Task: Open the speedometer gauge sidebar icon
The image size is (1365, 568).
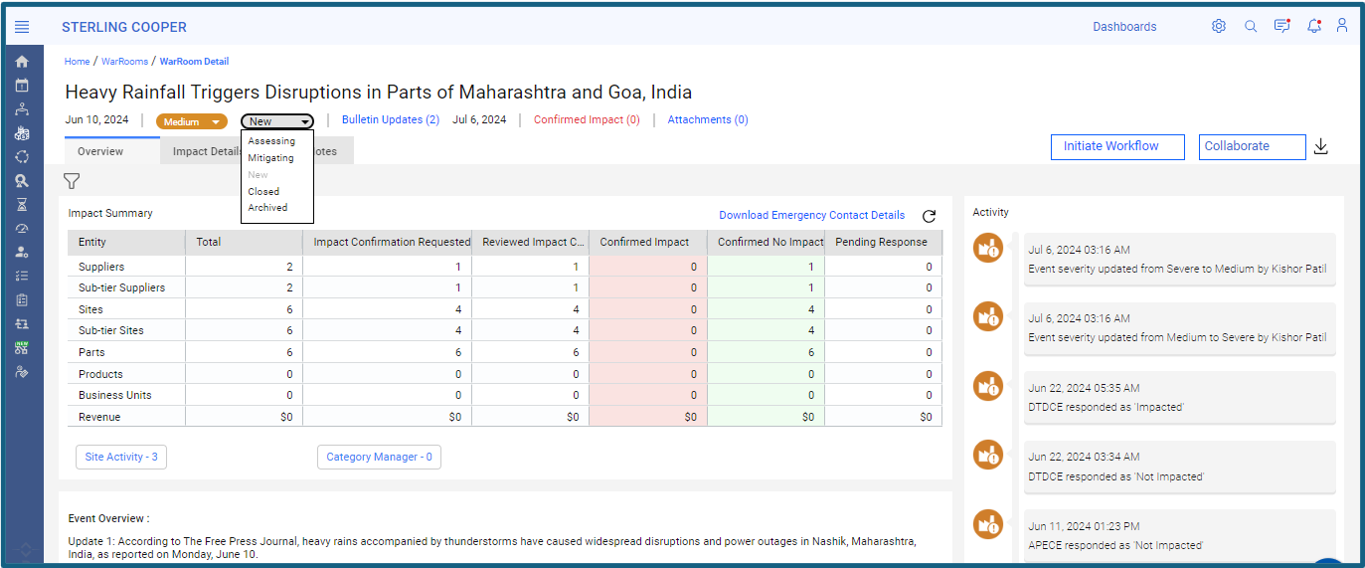Action: pos(22,229)
